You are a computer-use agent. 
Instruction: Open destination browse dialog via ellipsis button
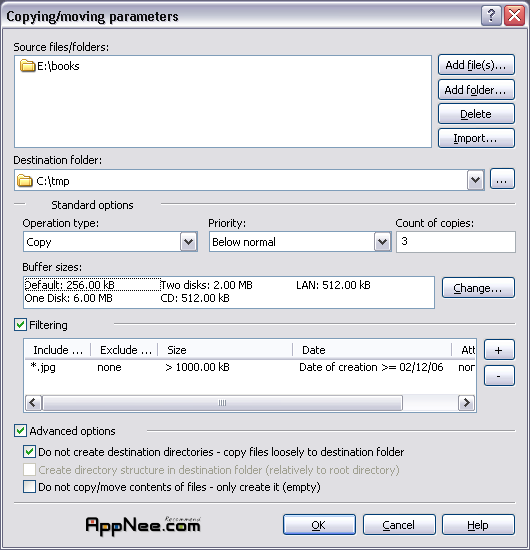[502, 179]
